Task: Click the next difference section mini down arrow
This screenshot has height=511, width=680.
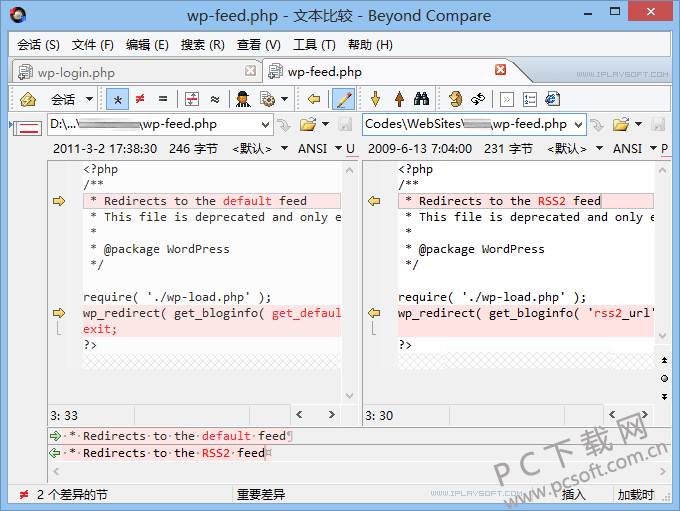Action: coord(664,397)
